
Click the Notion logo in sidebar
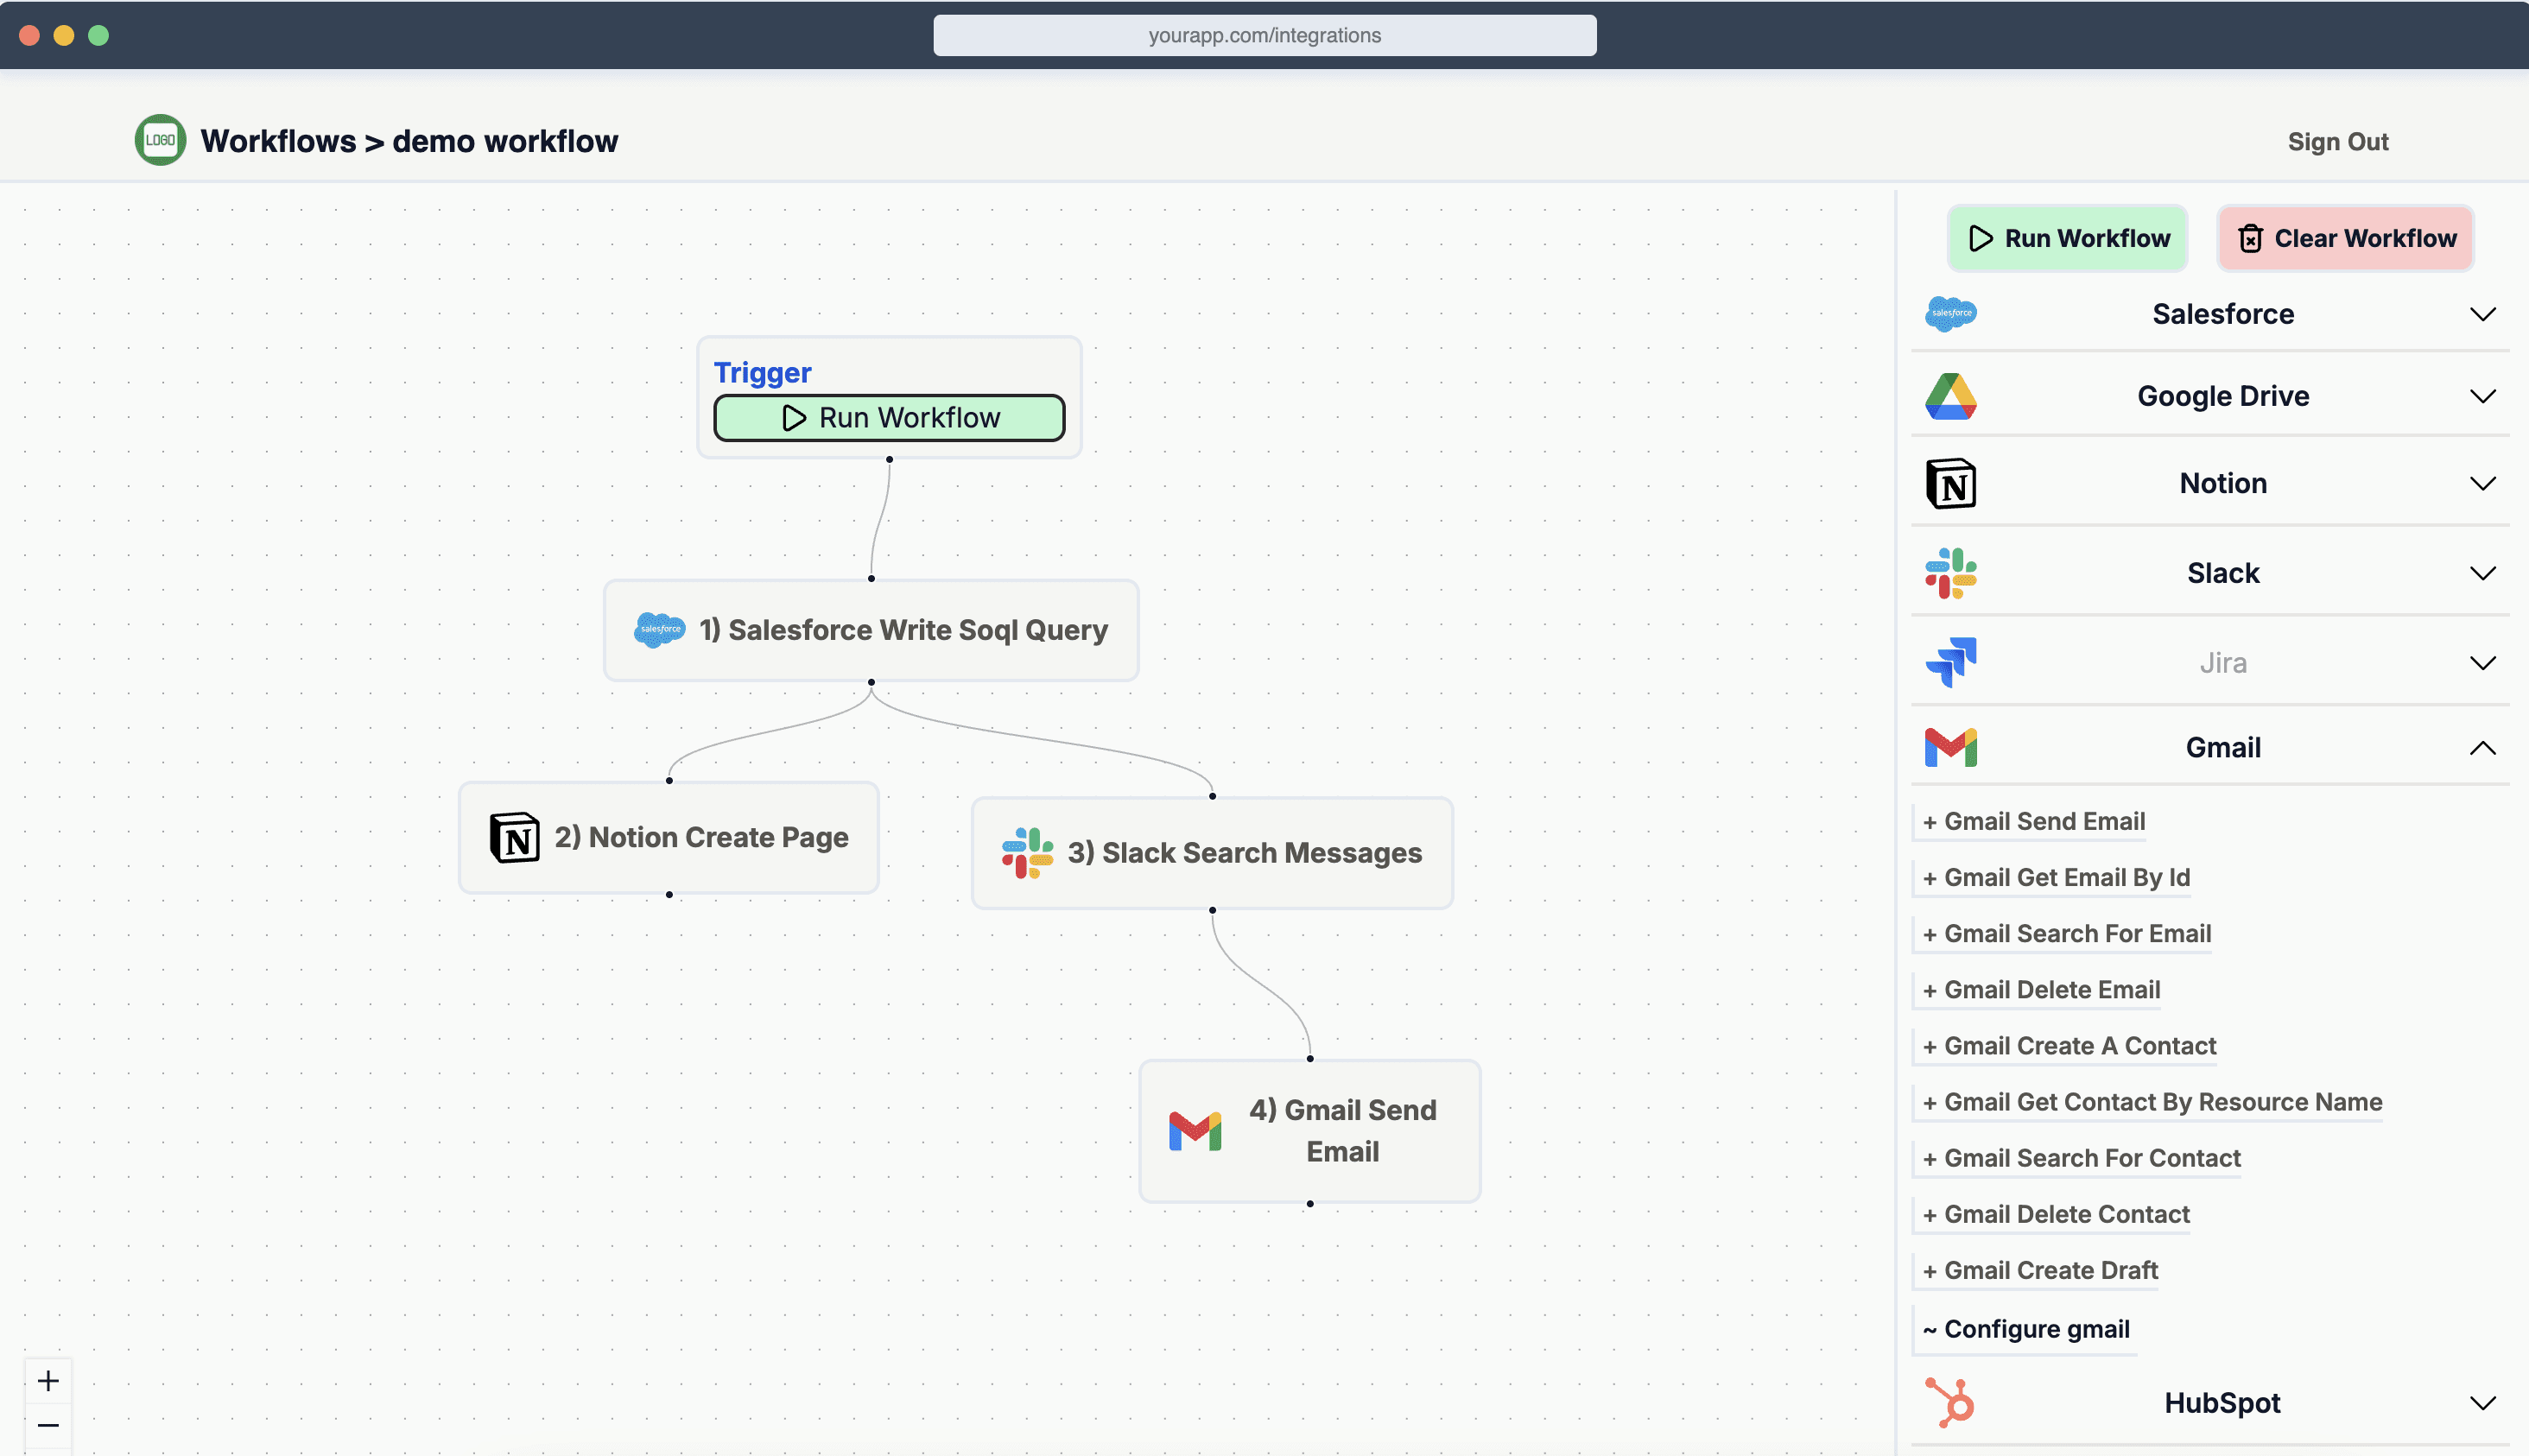point(1950,484)
